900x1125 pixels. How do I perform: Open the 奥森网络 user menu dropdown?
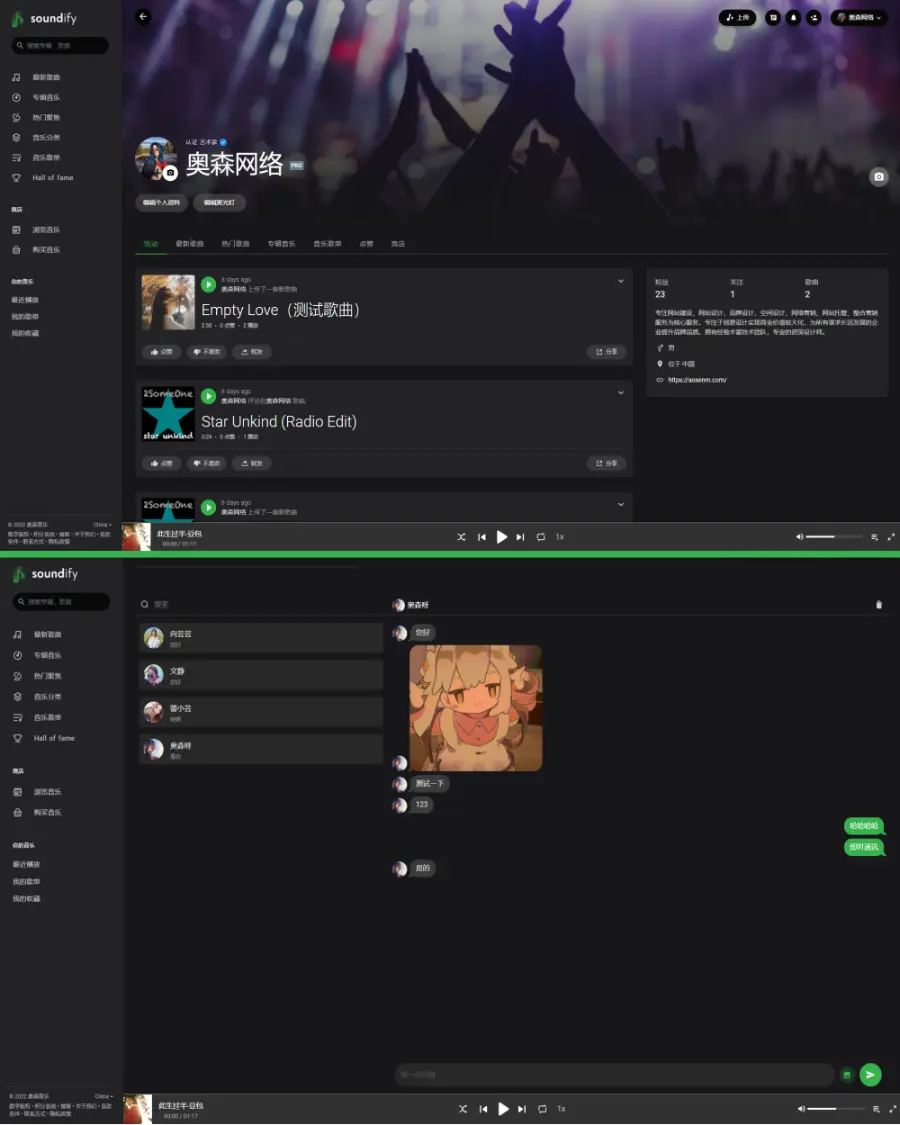pos(859,17)
